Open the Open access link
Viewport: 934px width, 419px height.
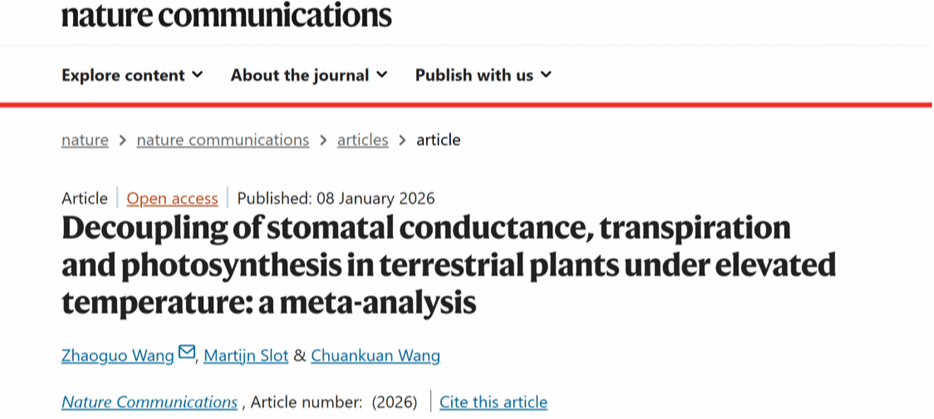click(x=172, y=198)
